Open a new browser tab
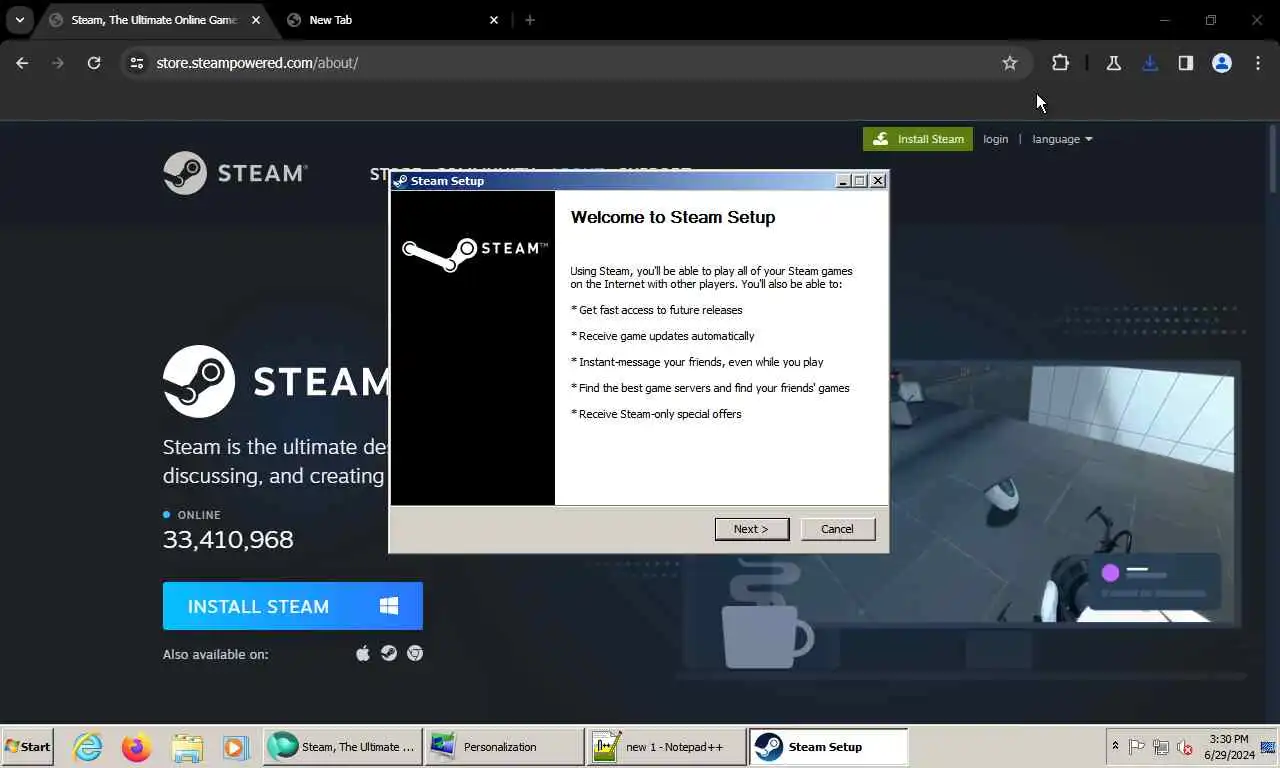 pyautogui.click(x=530, y=20)
